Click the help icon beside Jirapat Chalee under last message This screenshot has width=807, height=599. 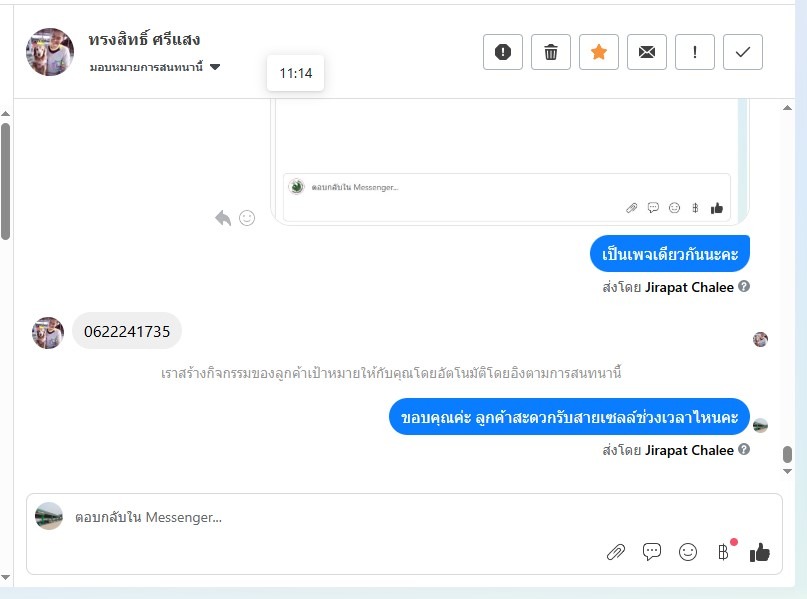click(x=744, y=449)
